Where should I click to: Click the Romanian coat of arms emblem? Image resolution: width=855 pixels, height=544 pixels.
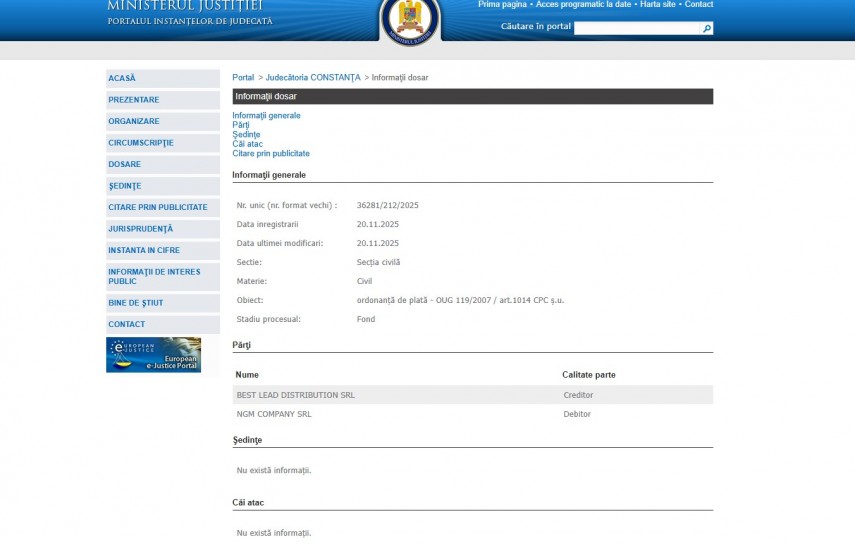[x=410, y=21]
